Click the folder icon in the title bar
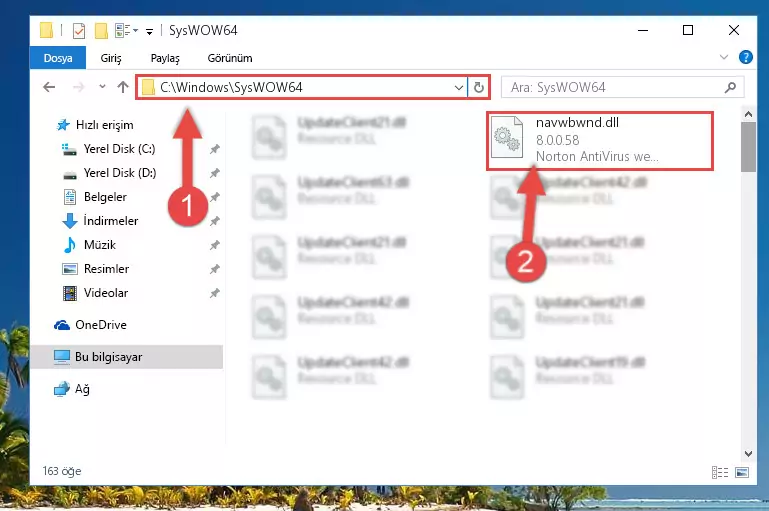The width and height of the screenshot is (769, 511). [47, 30]
